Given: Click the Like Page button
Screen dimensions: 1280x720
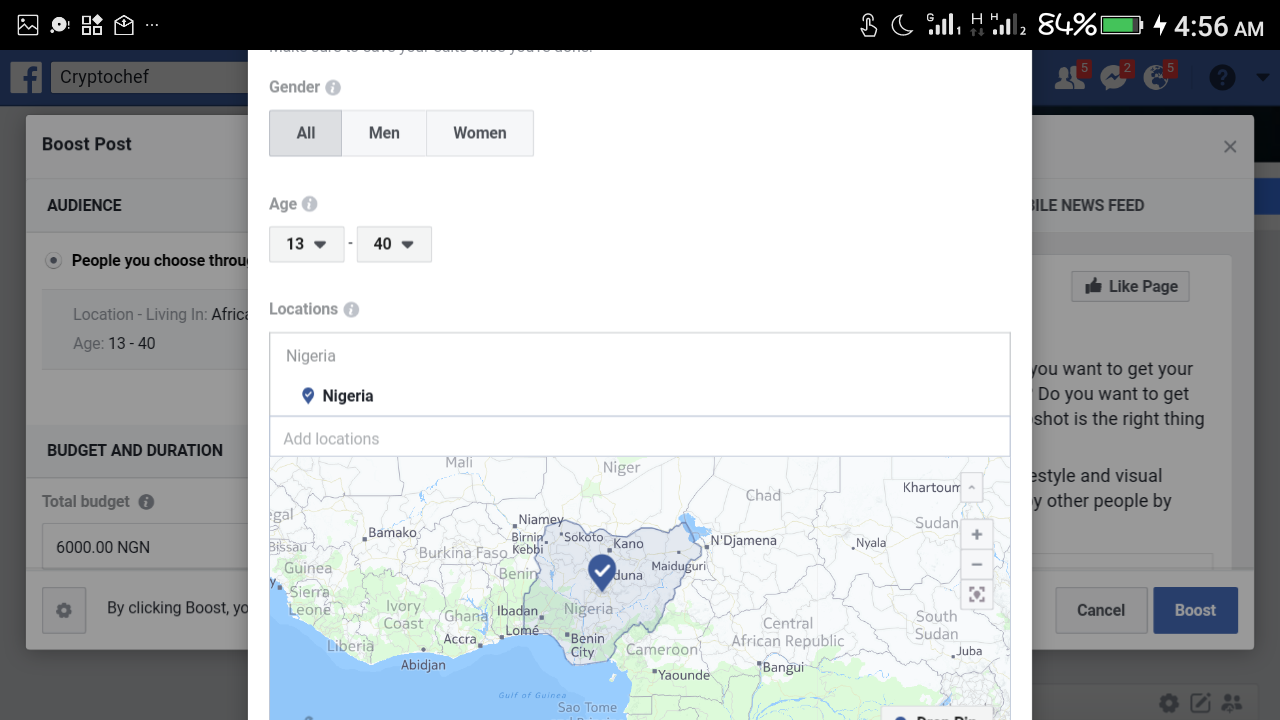Looking at the screenshot, I should (x=1130, y=286).
